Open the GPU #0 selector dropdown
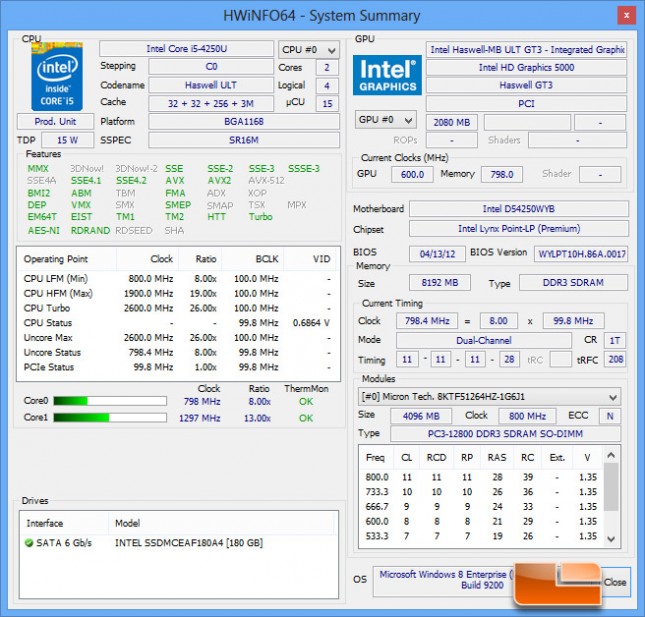 (x=385, y=120)
